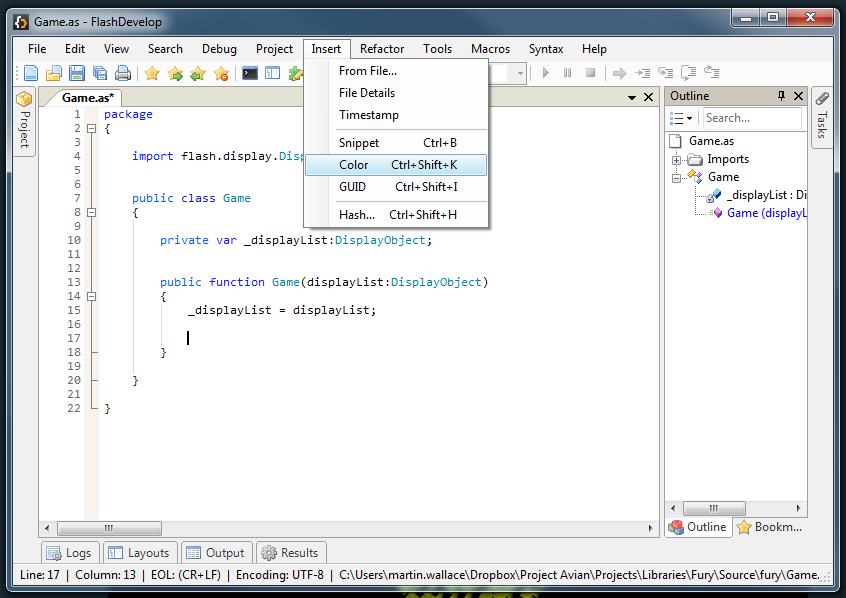Open the Outline sort options dropdown
Image resolution: width=846 pixels, height=598 pixels.
pyautogui.click(x=681, y=118)
